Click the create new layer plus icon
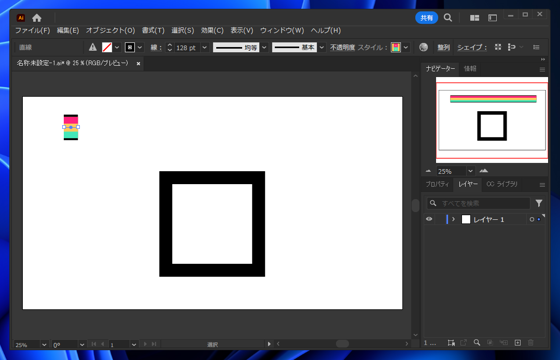560x360 pixels. (518, 343)
